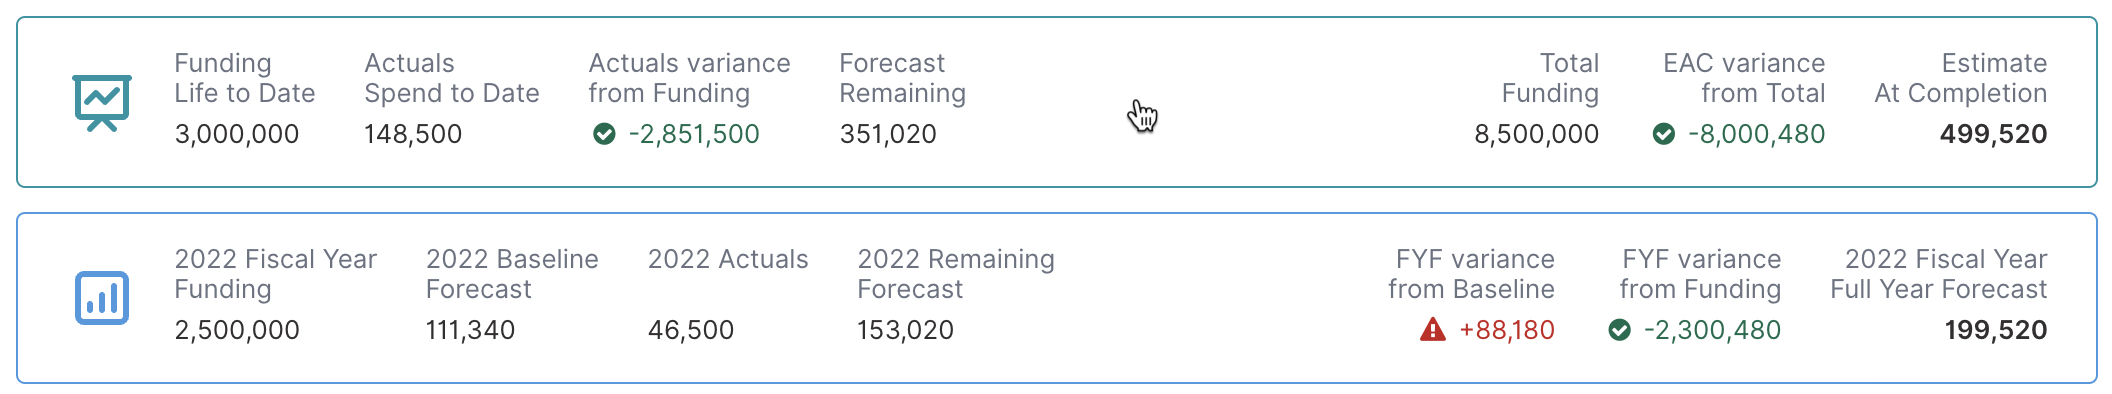The width and height of the screenshot is (2112, 394).
Task: Click the 2022 Actuals value 46,500
Action: (x=691, y=330)
